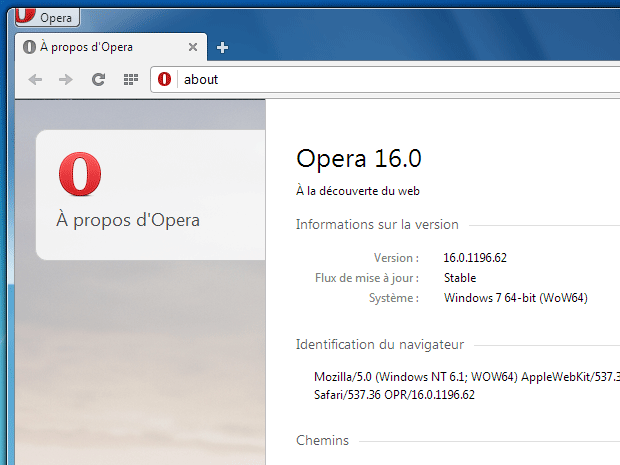Close the À propos d'Opera tab
This screenshot has height=465, width=620.
193,47
